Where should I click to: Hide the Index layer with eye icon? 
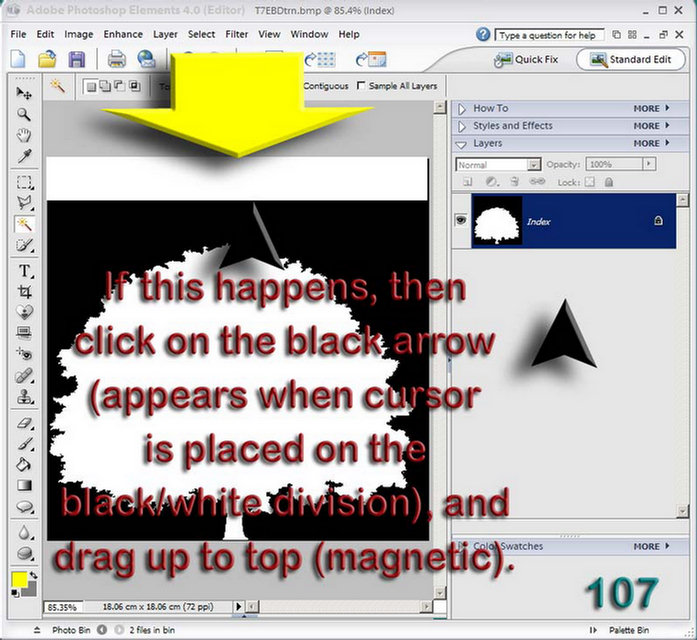461,220
